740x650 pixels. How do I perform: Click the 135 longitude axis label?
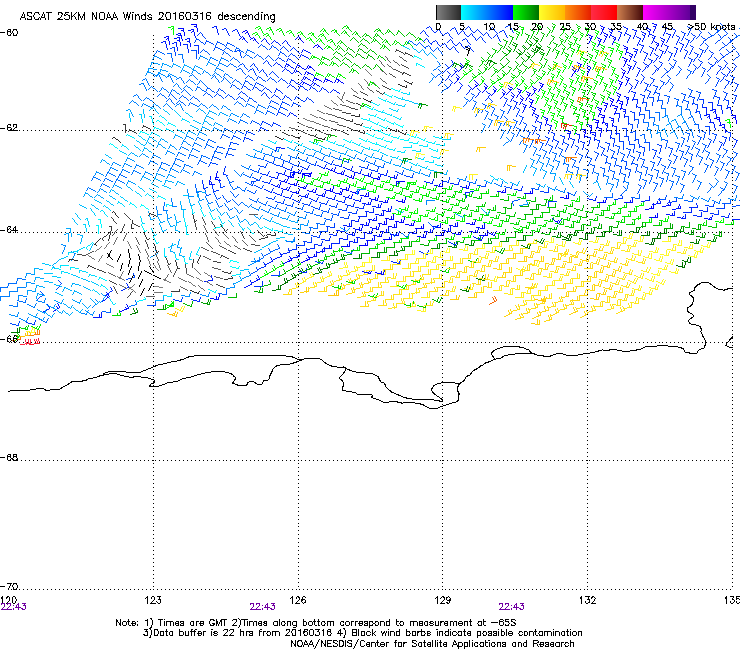coord(732,600)
